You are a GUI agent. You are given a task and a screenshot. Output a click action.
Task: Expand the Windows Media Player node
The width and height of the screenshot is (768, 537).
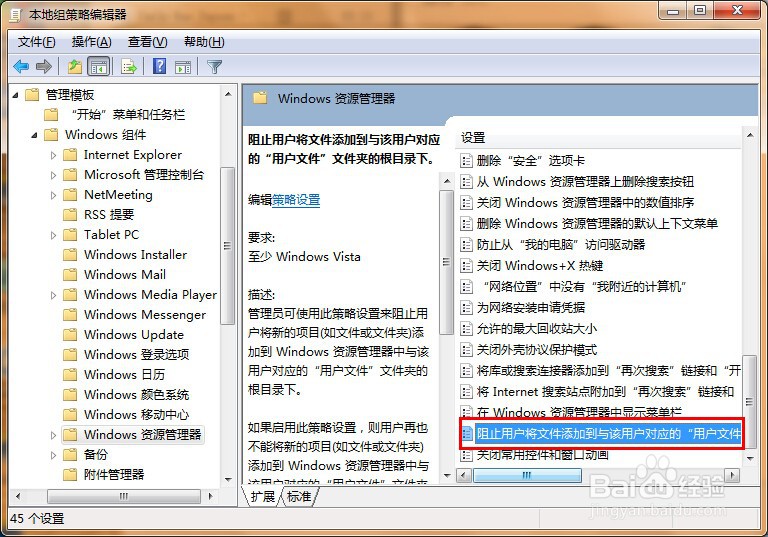pyautogui.click(x=53, y=295)
